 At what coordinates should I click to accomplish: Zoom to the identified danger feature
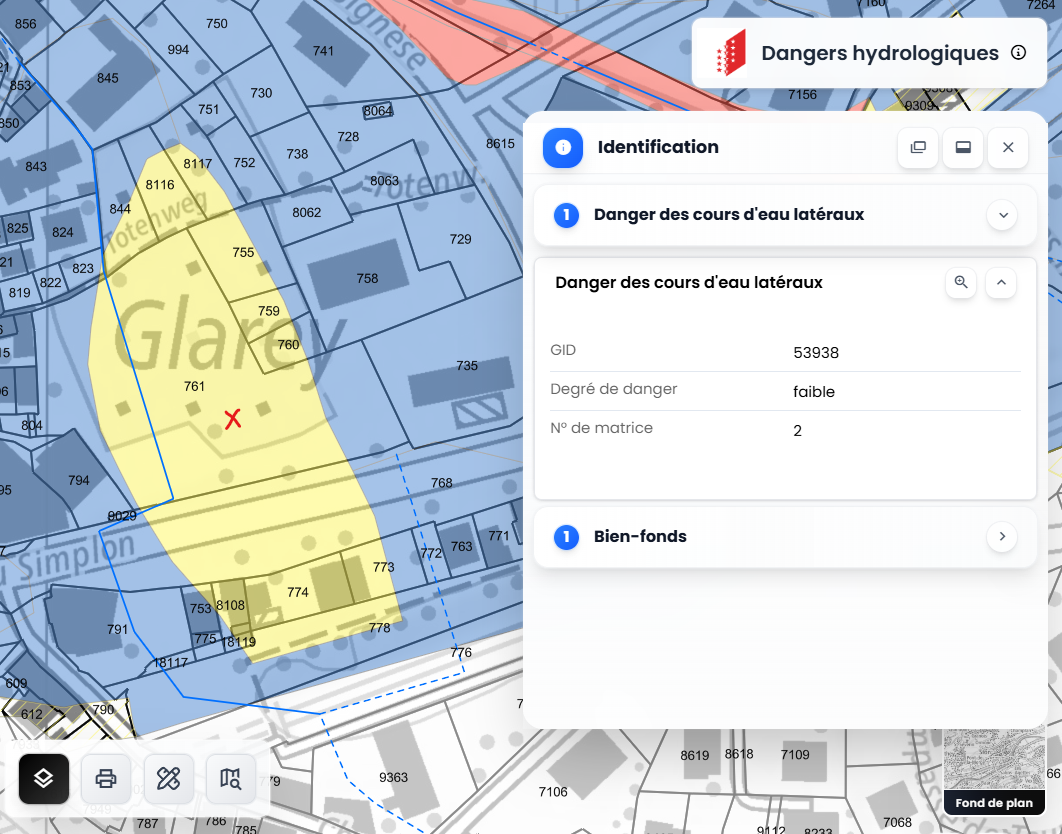(961, 283)
